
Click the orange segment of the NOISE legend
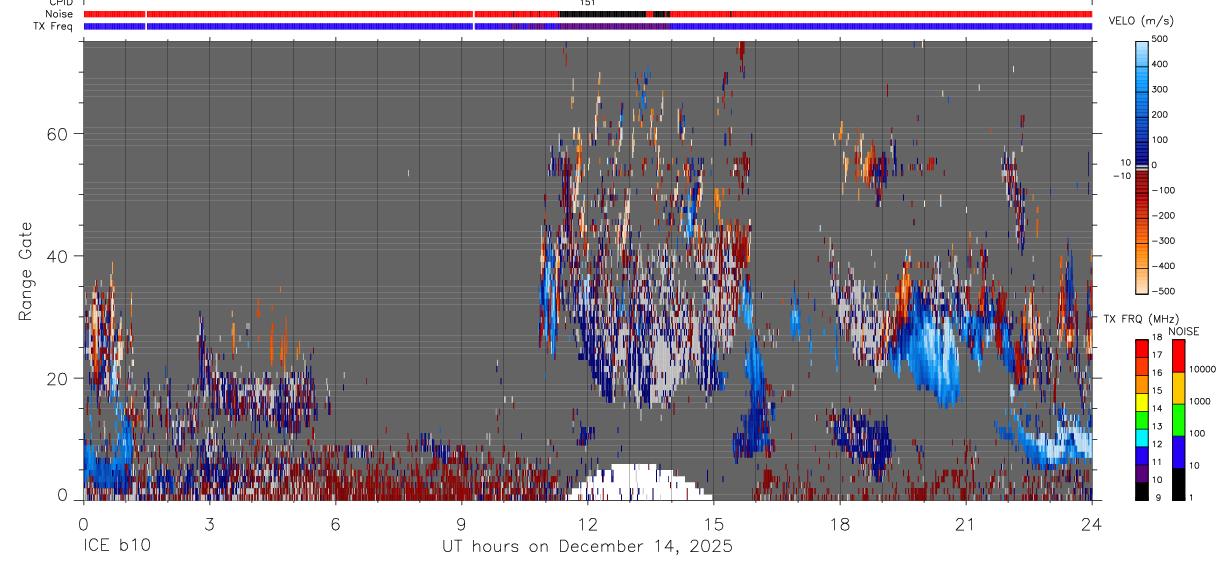[1178, 387]
